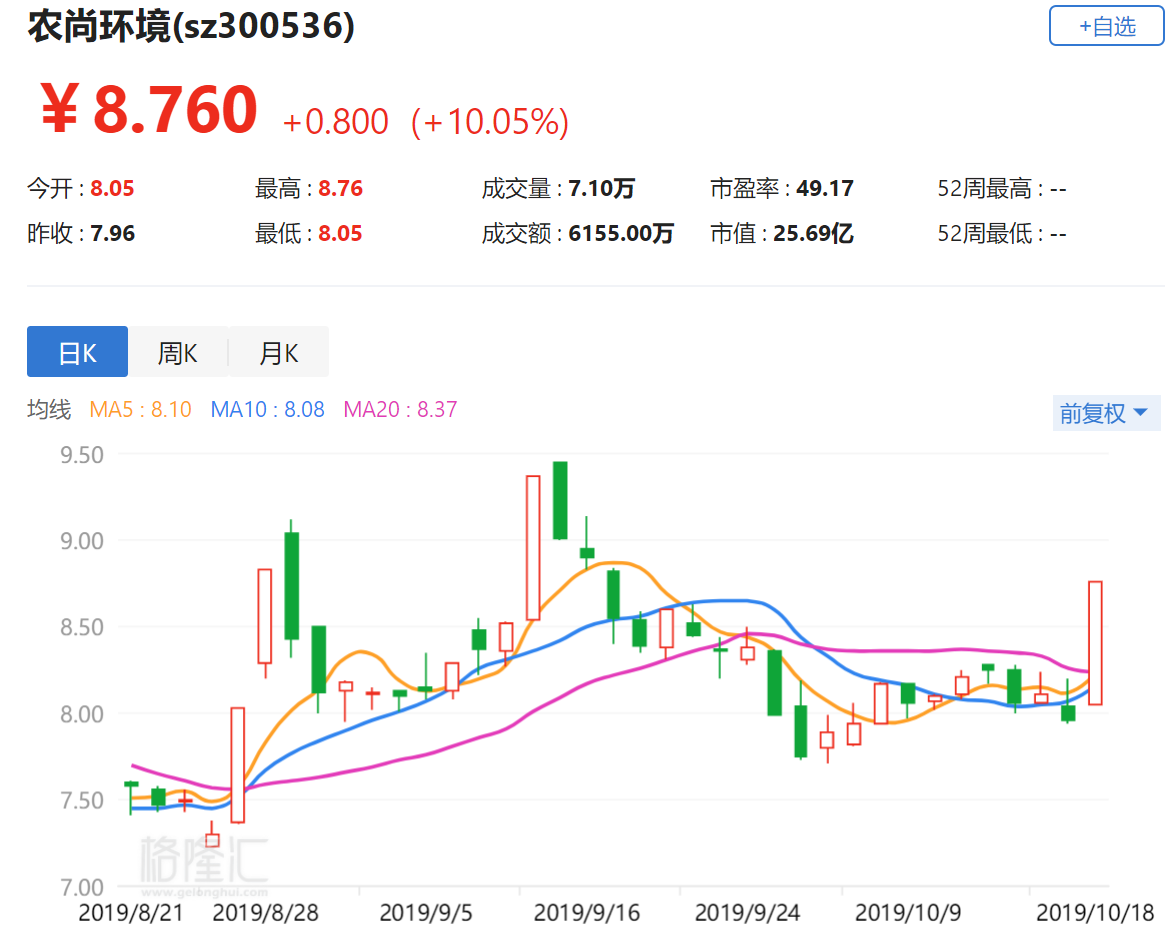Image resolution: width=1171 pixels, height=929 pixels.
Task: Click 市值 value 25.69亿
Action: 813,234
